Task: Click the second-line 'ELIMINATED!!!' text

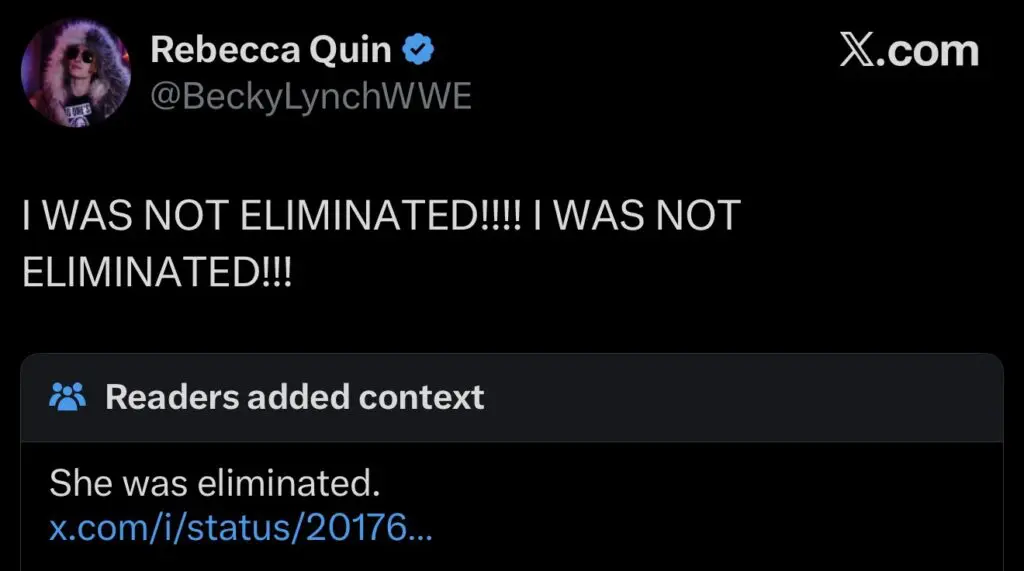Action: (157, 273)
